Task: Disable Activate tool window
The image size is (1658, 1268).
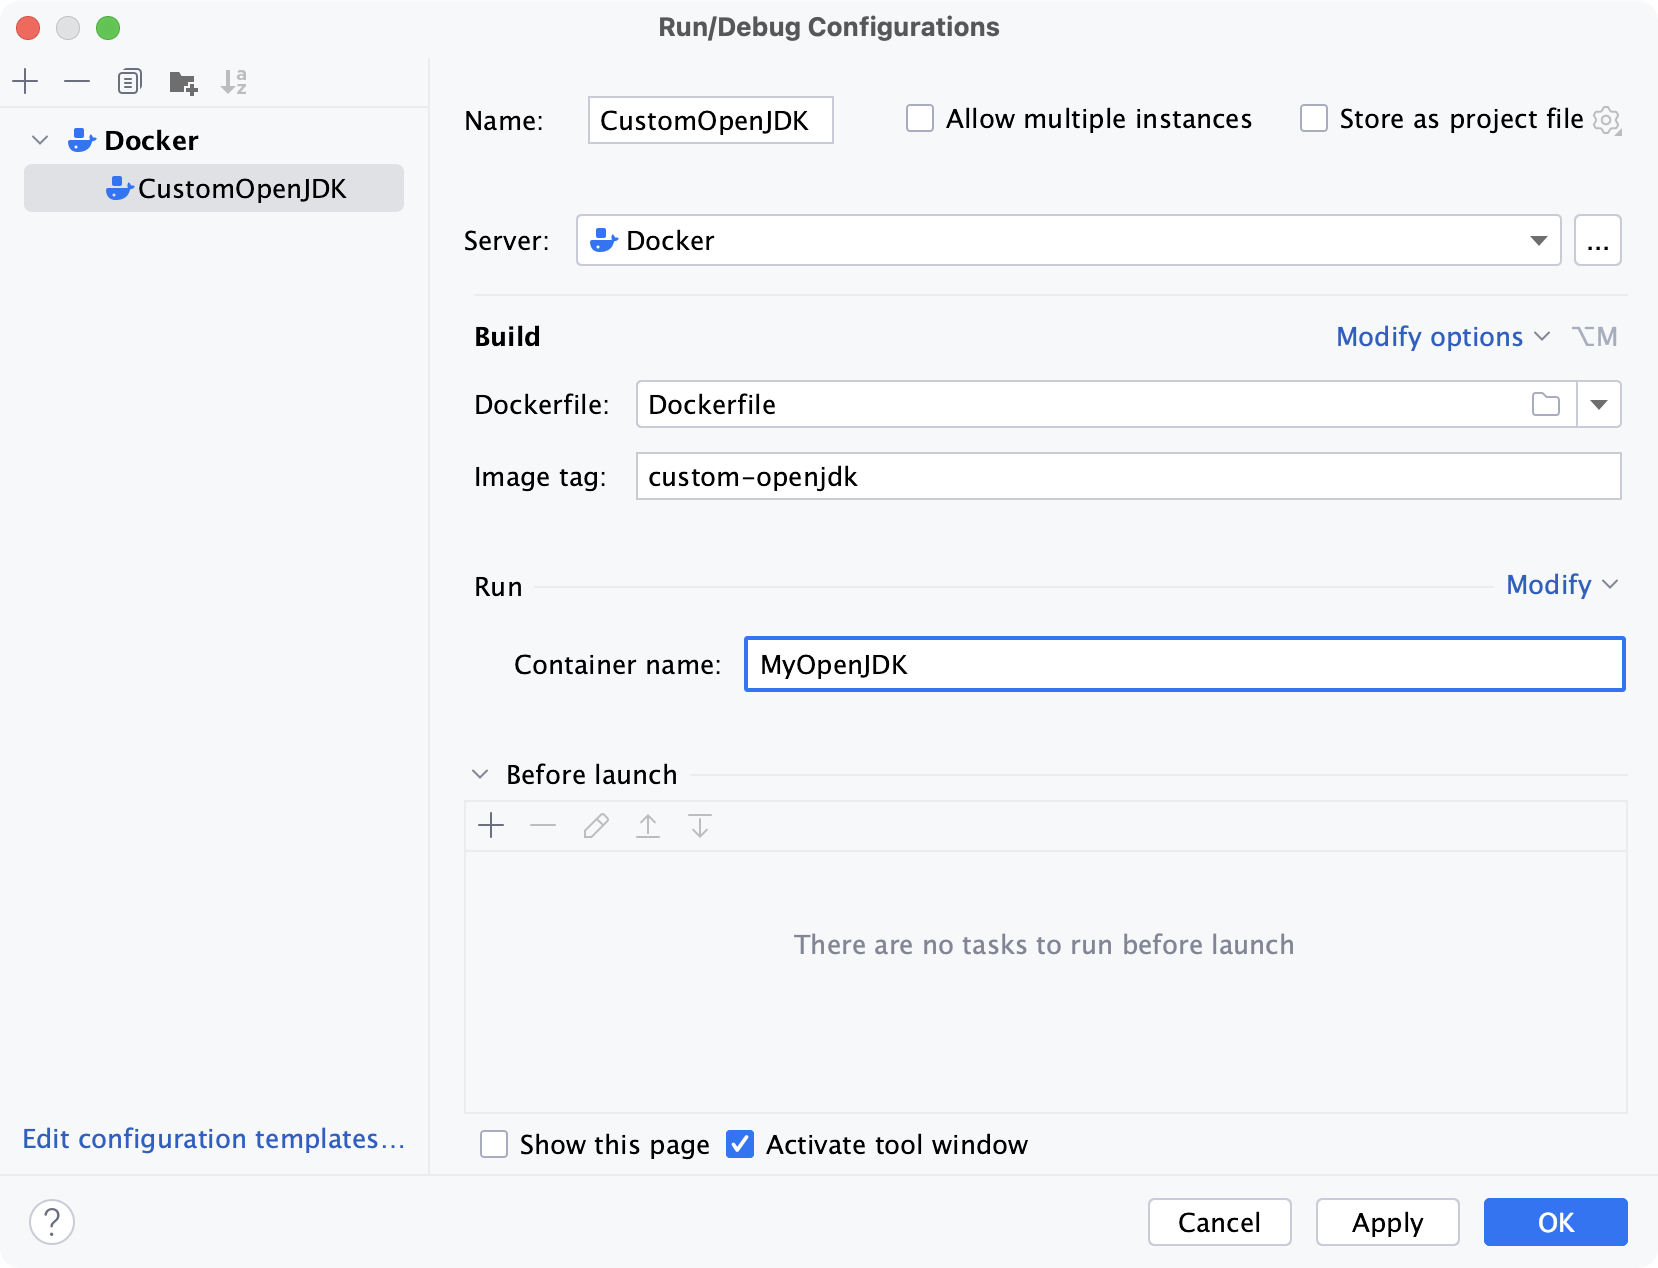Action: pyautogui.click(x=739, y=1144)
